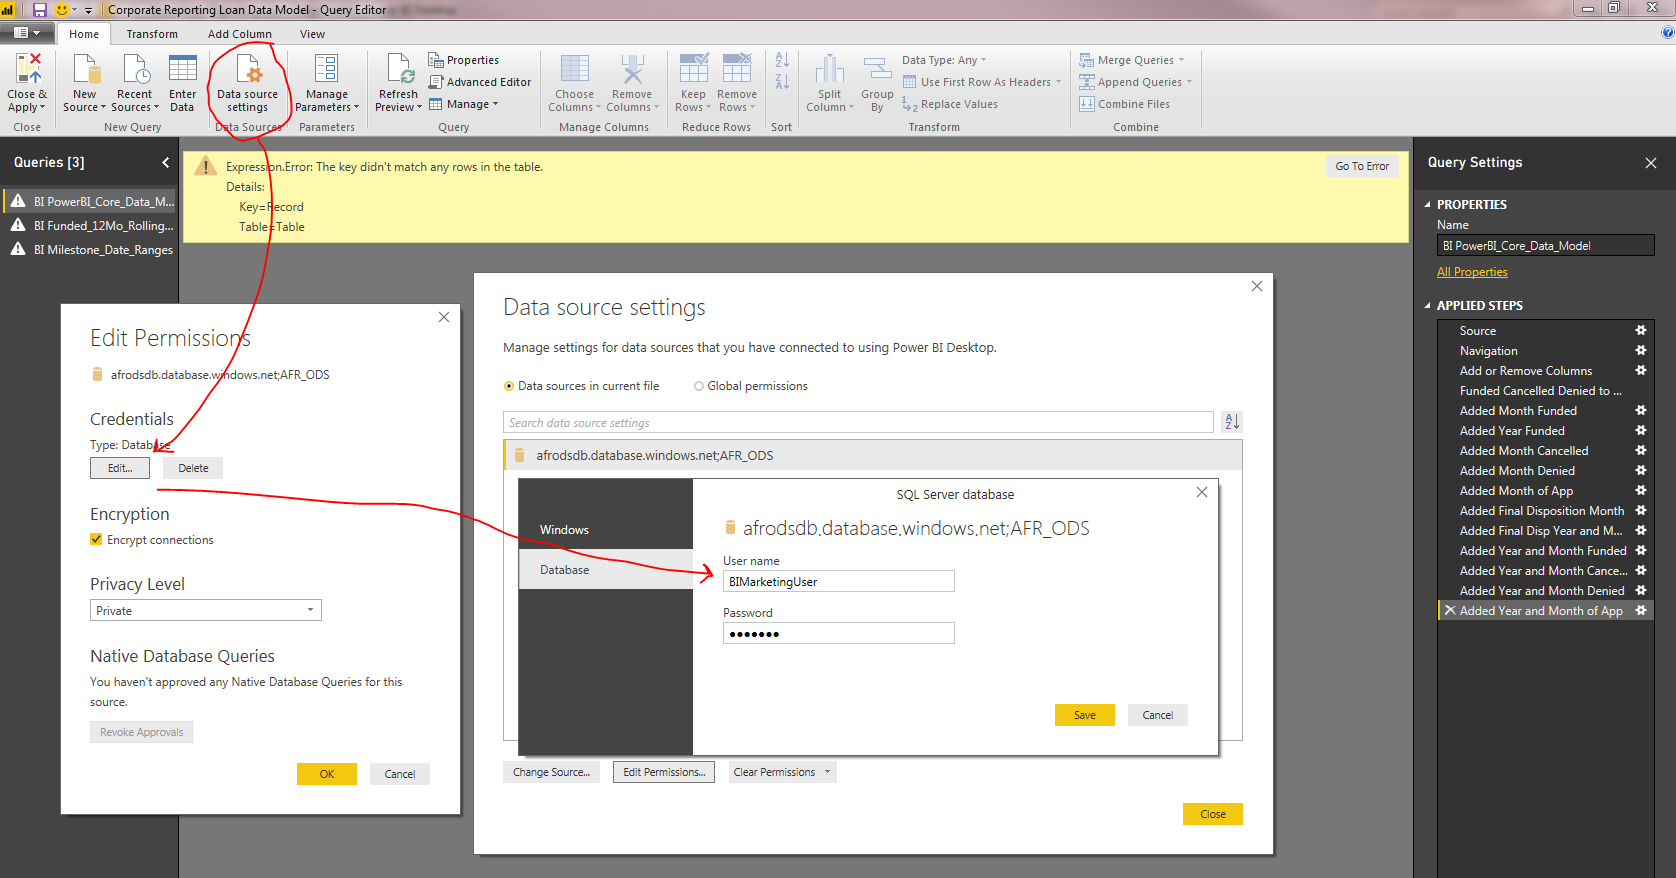Click the Manage Parameters icon
This screenshot has height=878, width=1676.
pos(326,70)
